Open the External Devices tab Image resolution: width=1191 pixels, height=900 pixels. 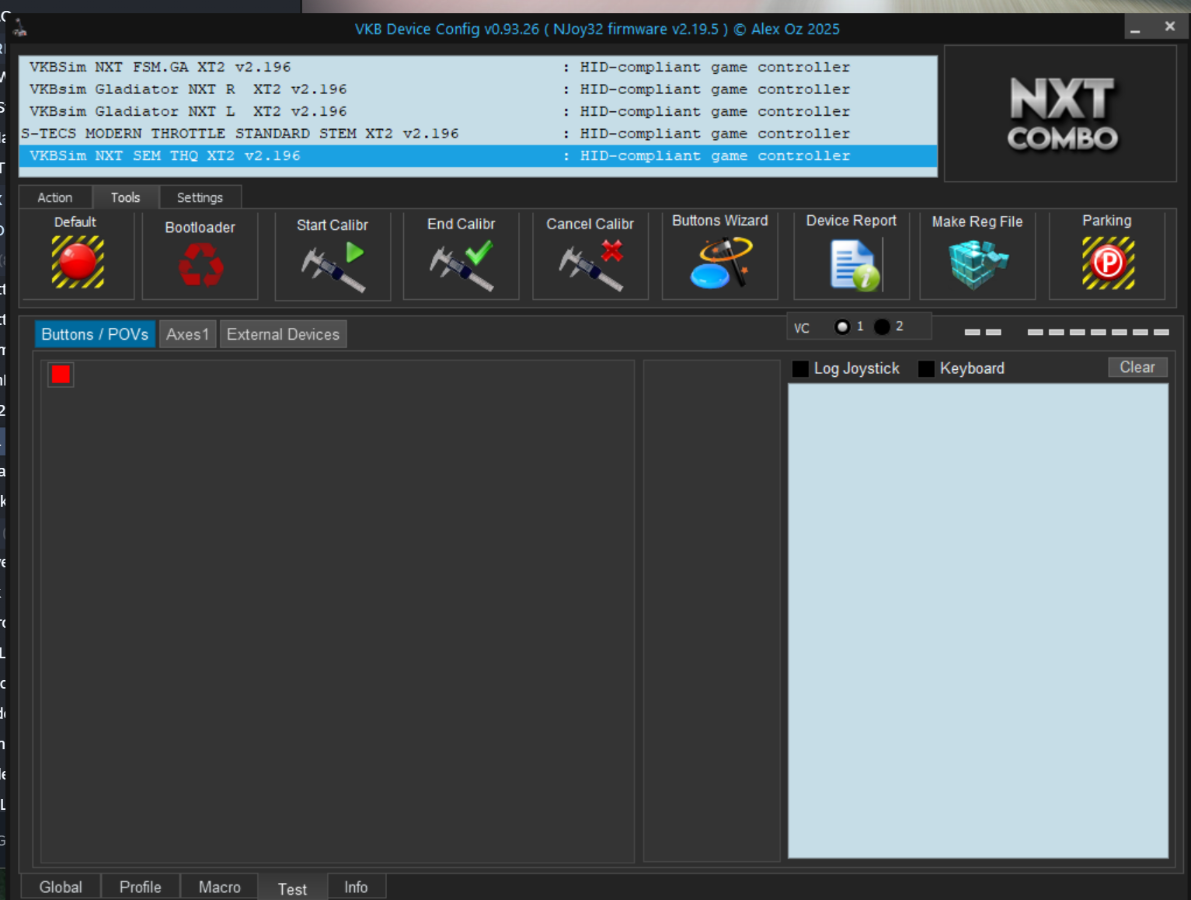point(283,334)
